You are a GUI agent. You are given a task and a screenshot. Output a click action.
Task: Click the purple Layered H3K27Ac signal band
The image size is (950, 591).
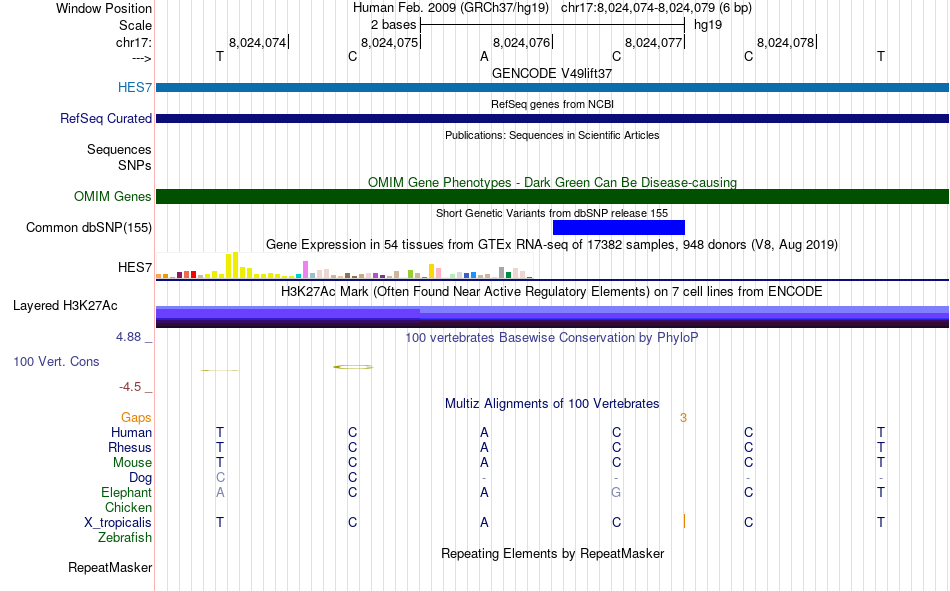pos(552,317)
